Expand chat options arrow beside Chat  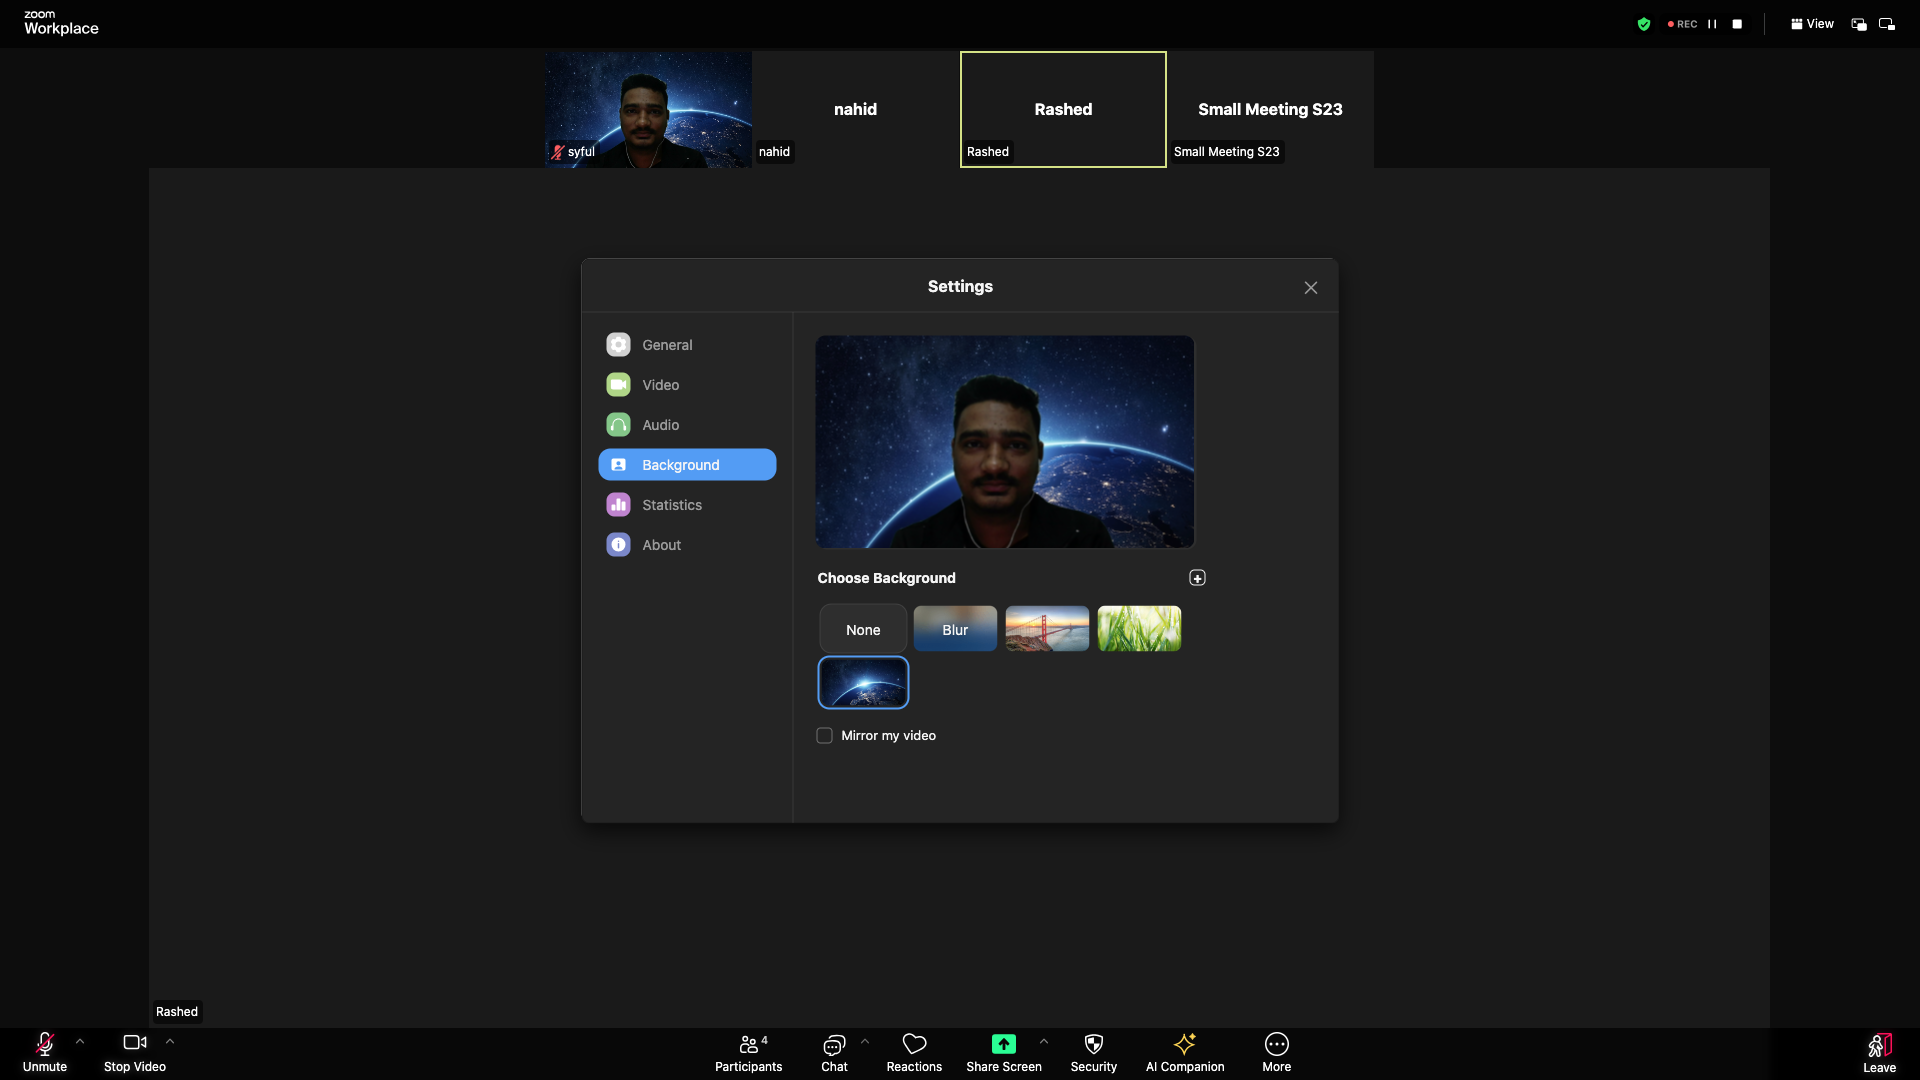[x=865, y=1041]
